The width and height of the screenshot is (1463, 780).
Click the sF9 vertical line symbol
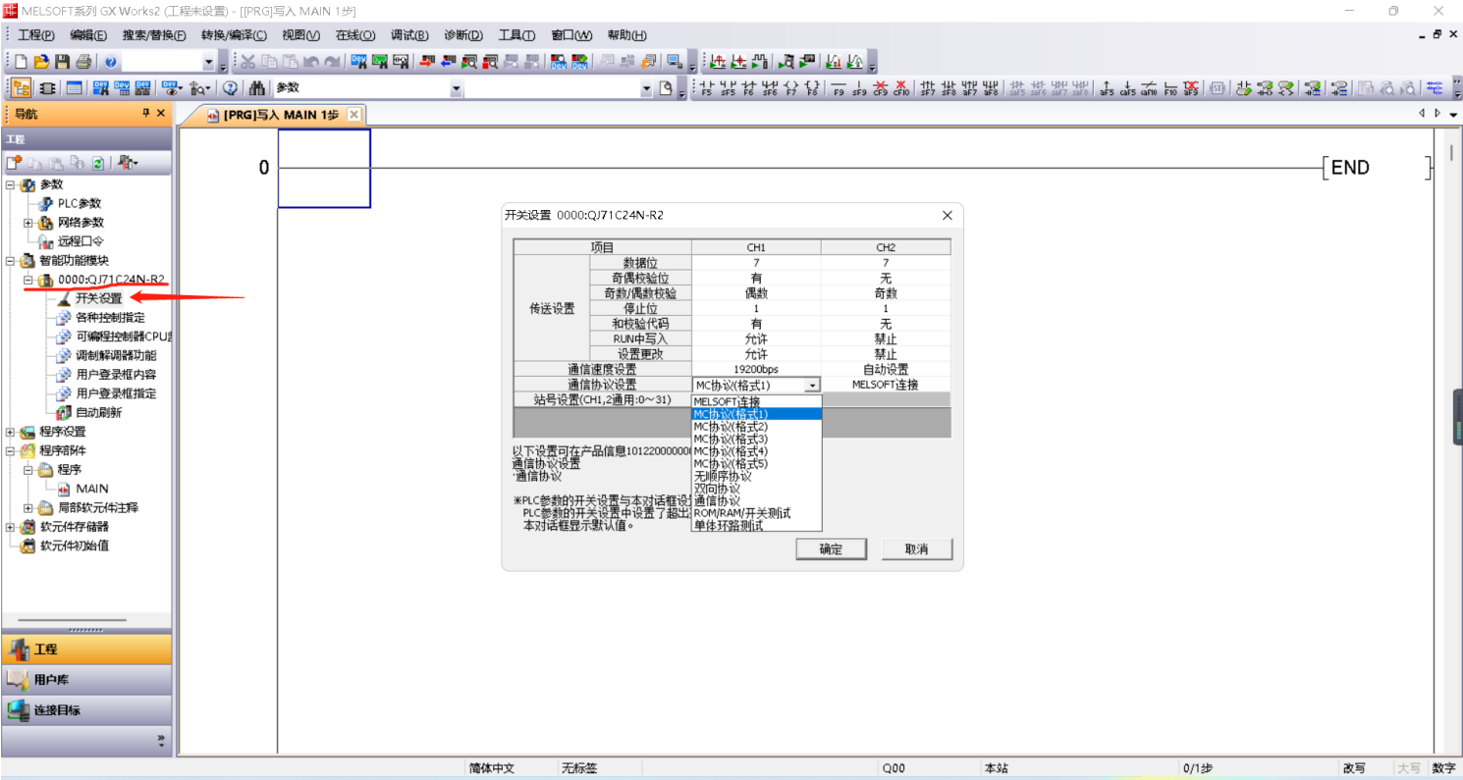coord(859,88)
